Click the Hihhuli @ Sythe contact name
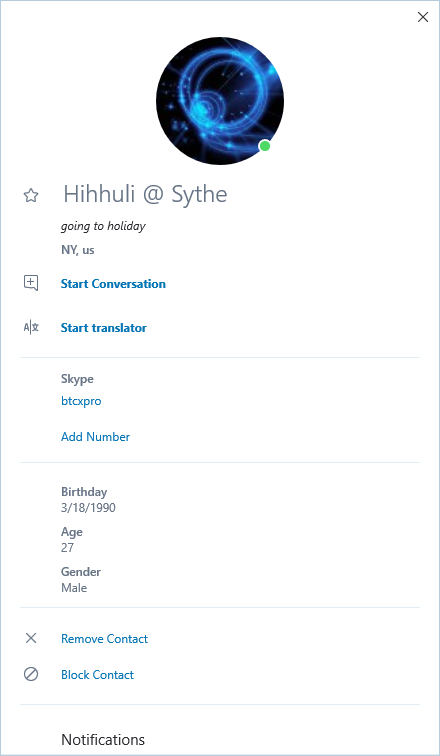 145,194
